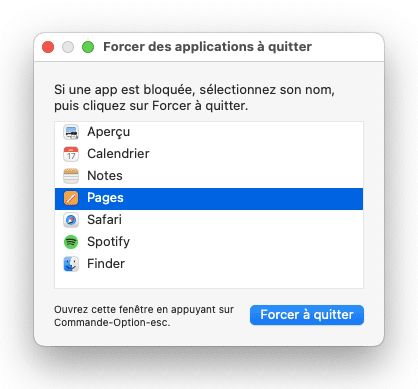
Task: Click the Finder face icon
Action: pos(71,264)
